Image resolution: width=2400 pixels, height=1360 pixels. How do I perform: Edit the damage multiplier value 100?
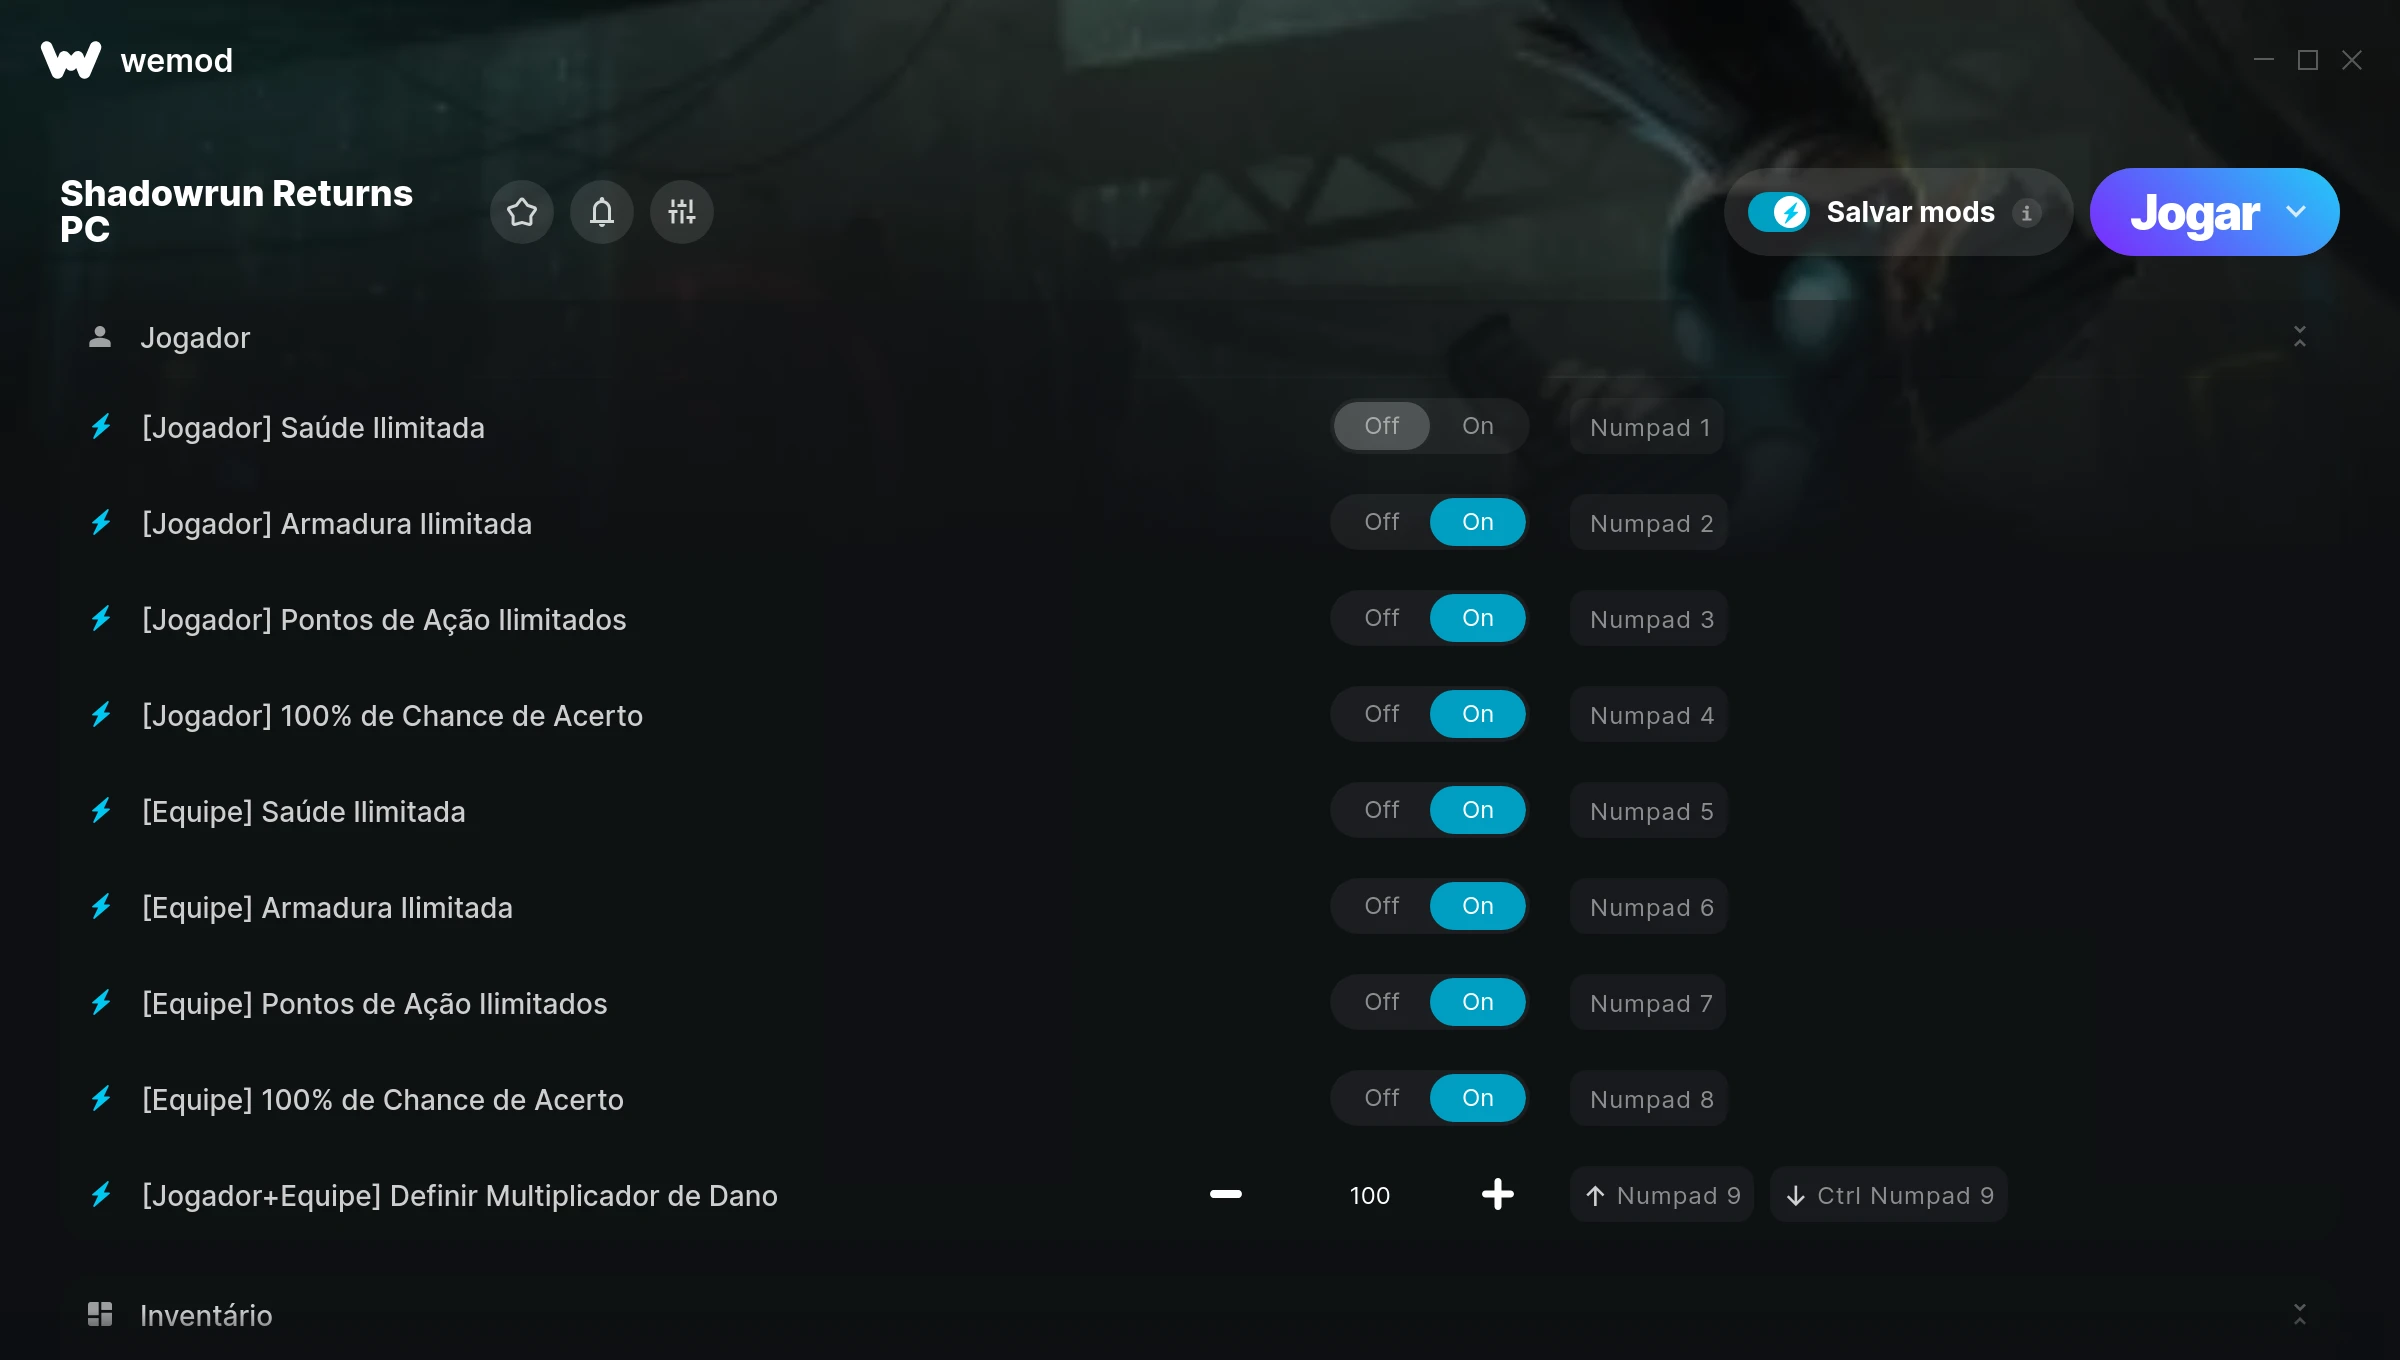(x=1370, y=1195)
